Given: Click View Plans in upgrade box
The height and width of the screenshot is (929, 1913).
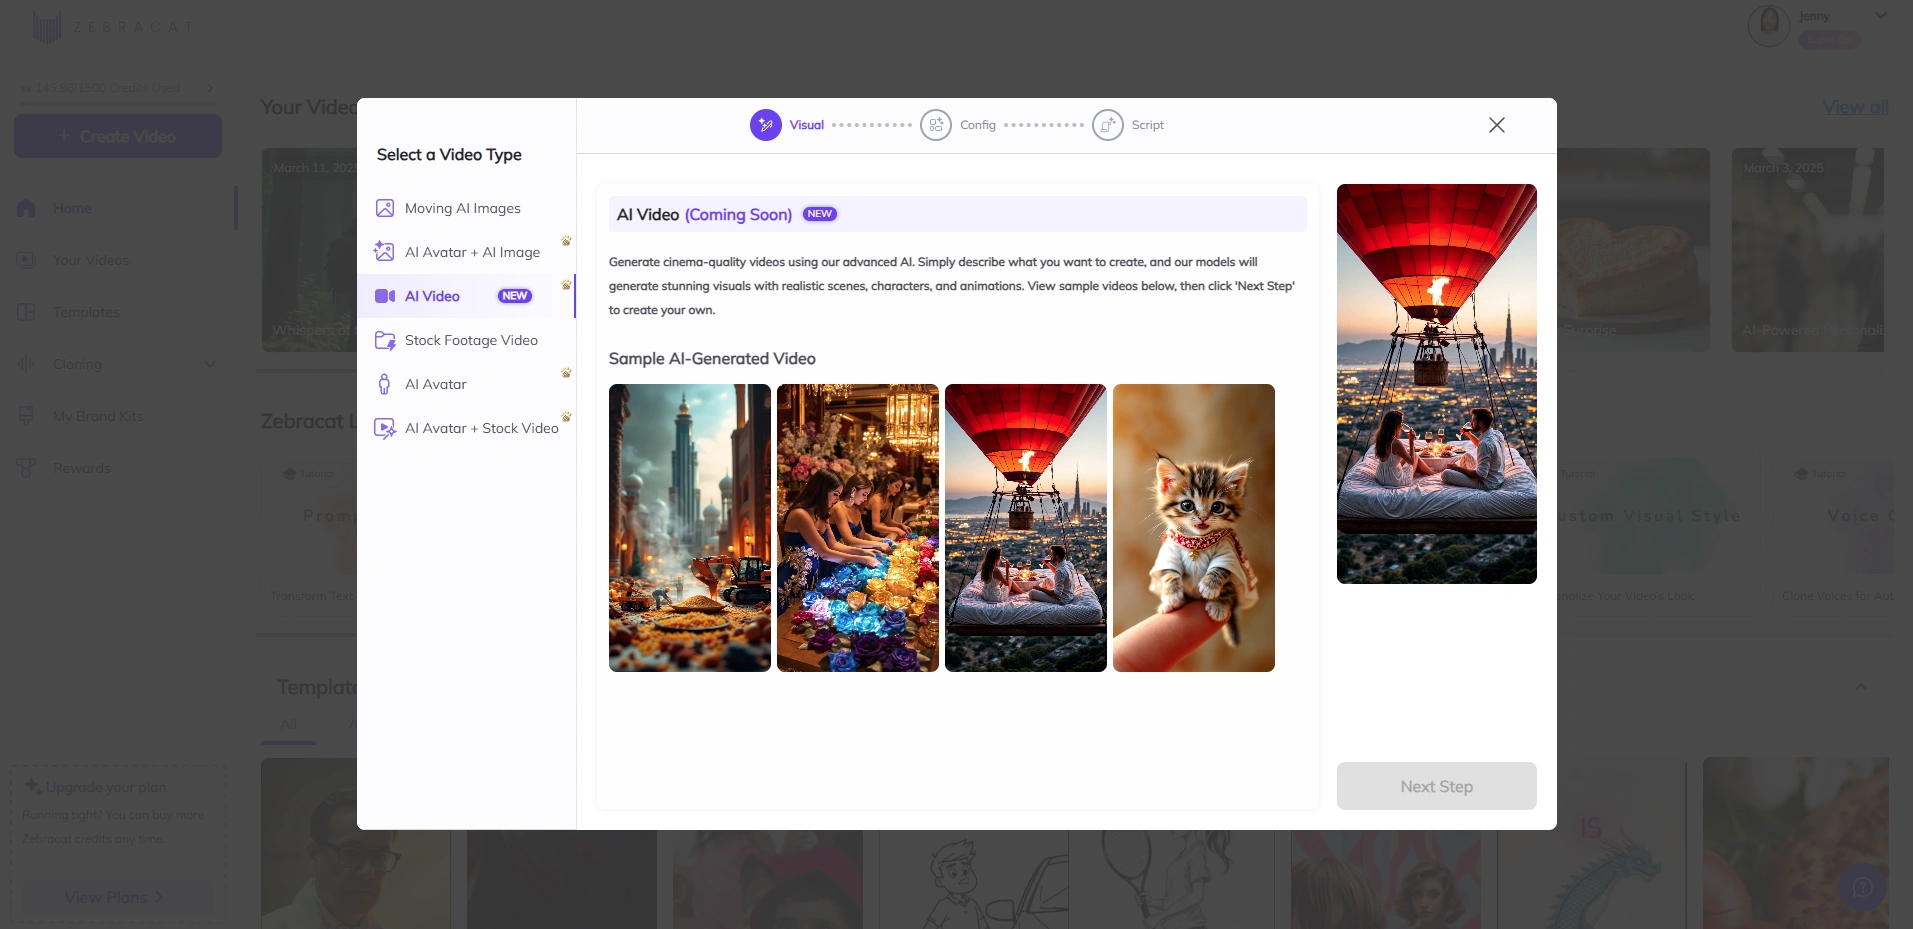Looking at the screenshot, I should point(117,897).
